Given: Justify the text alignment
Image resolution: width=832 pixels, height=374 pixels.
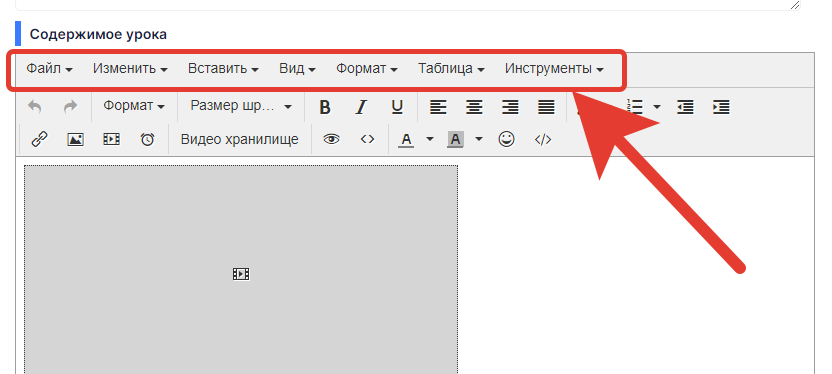Looking at the screenshot, I should [x=546, y=107].
